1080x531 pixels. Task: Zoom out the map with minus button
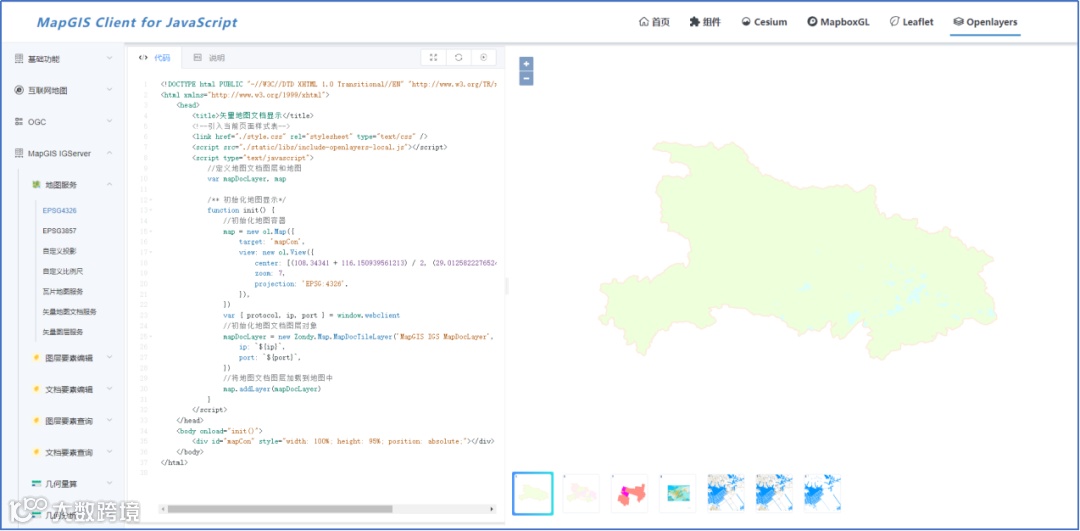[526, 79]
